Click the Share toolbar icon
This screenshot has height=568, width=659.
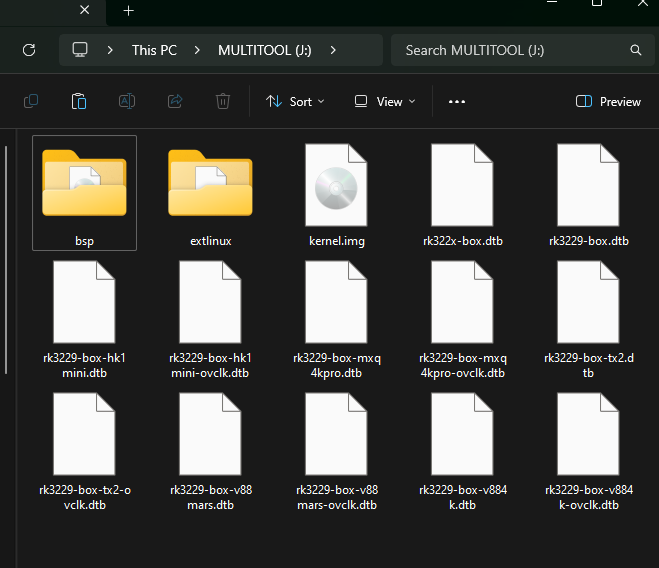175,101
